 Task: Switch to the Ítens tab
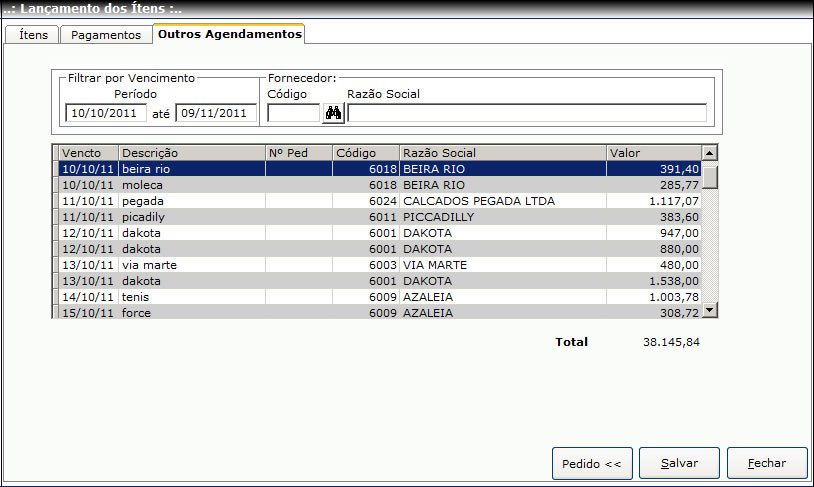pos(33,35)
